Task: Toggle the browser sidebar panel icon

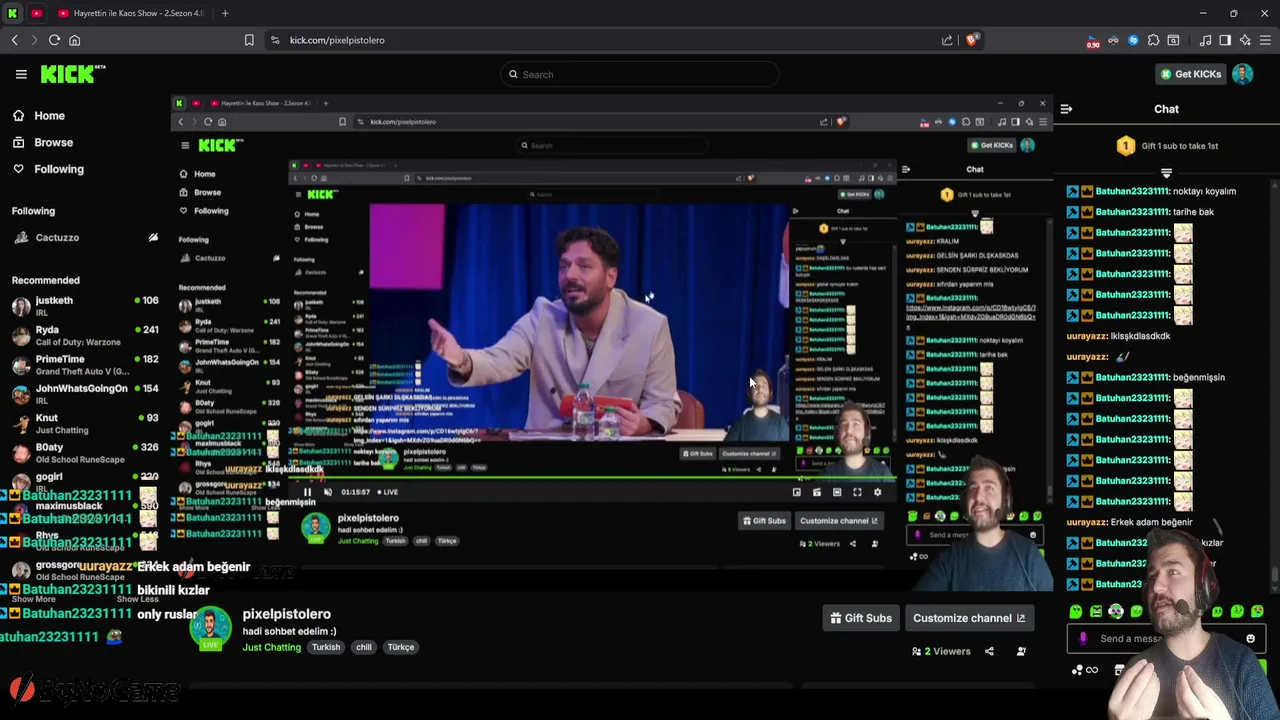Action: (1225, 40)
